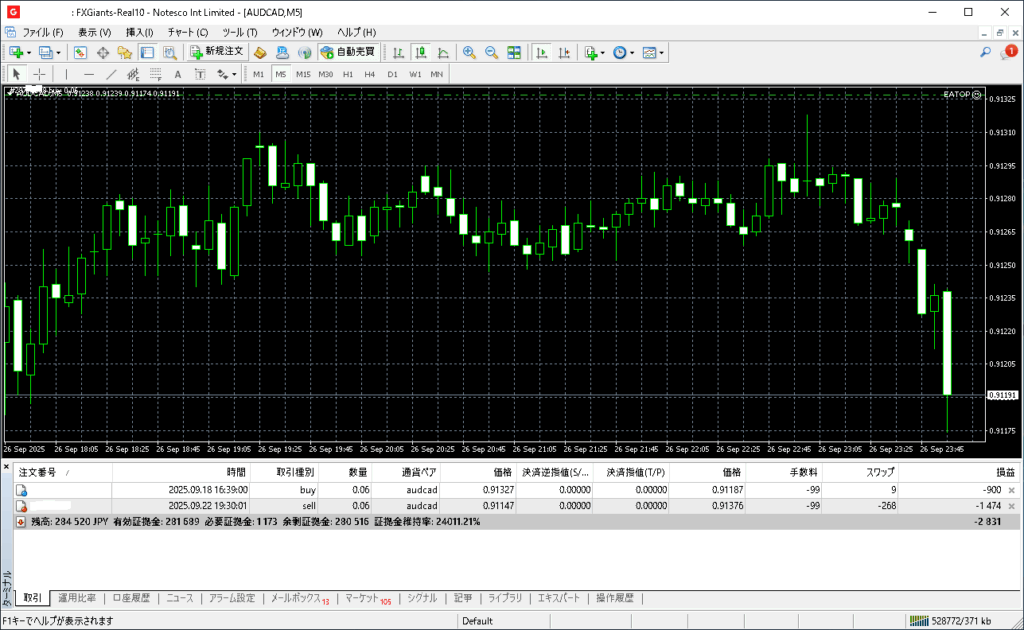
Task: Select the trendline drawing tool
Action: pos(111,74)
